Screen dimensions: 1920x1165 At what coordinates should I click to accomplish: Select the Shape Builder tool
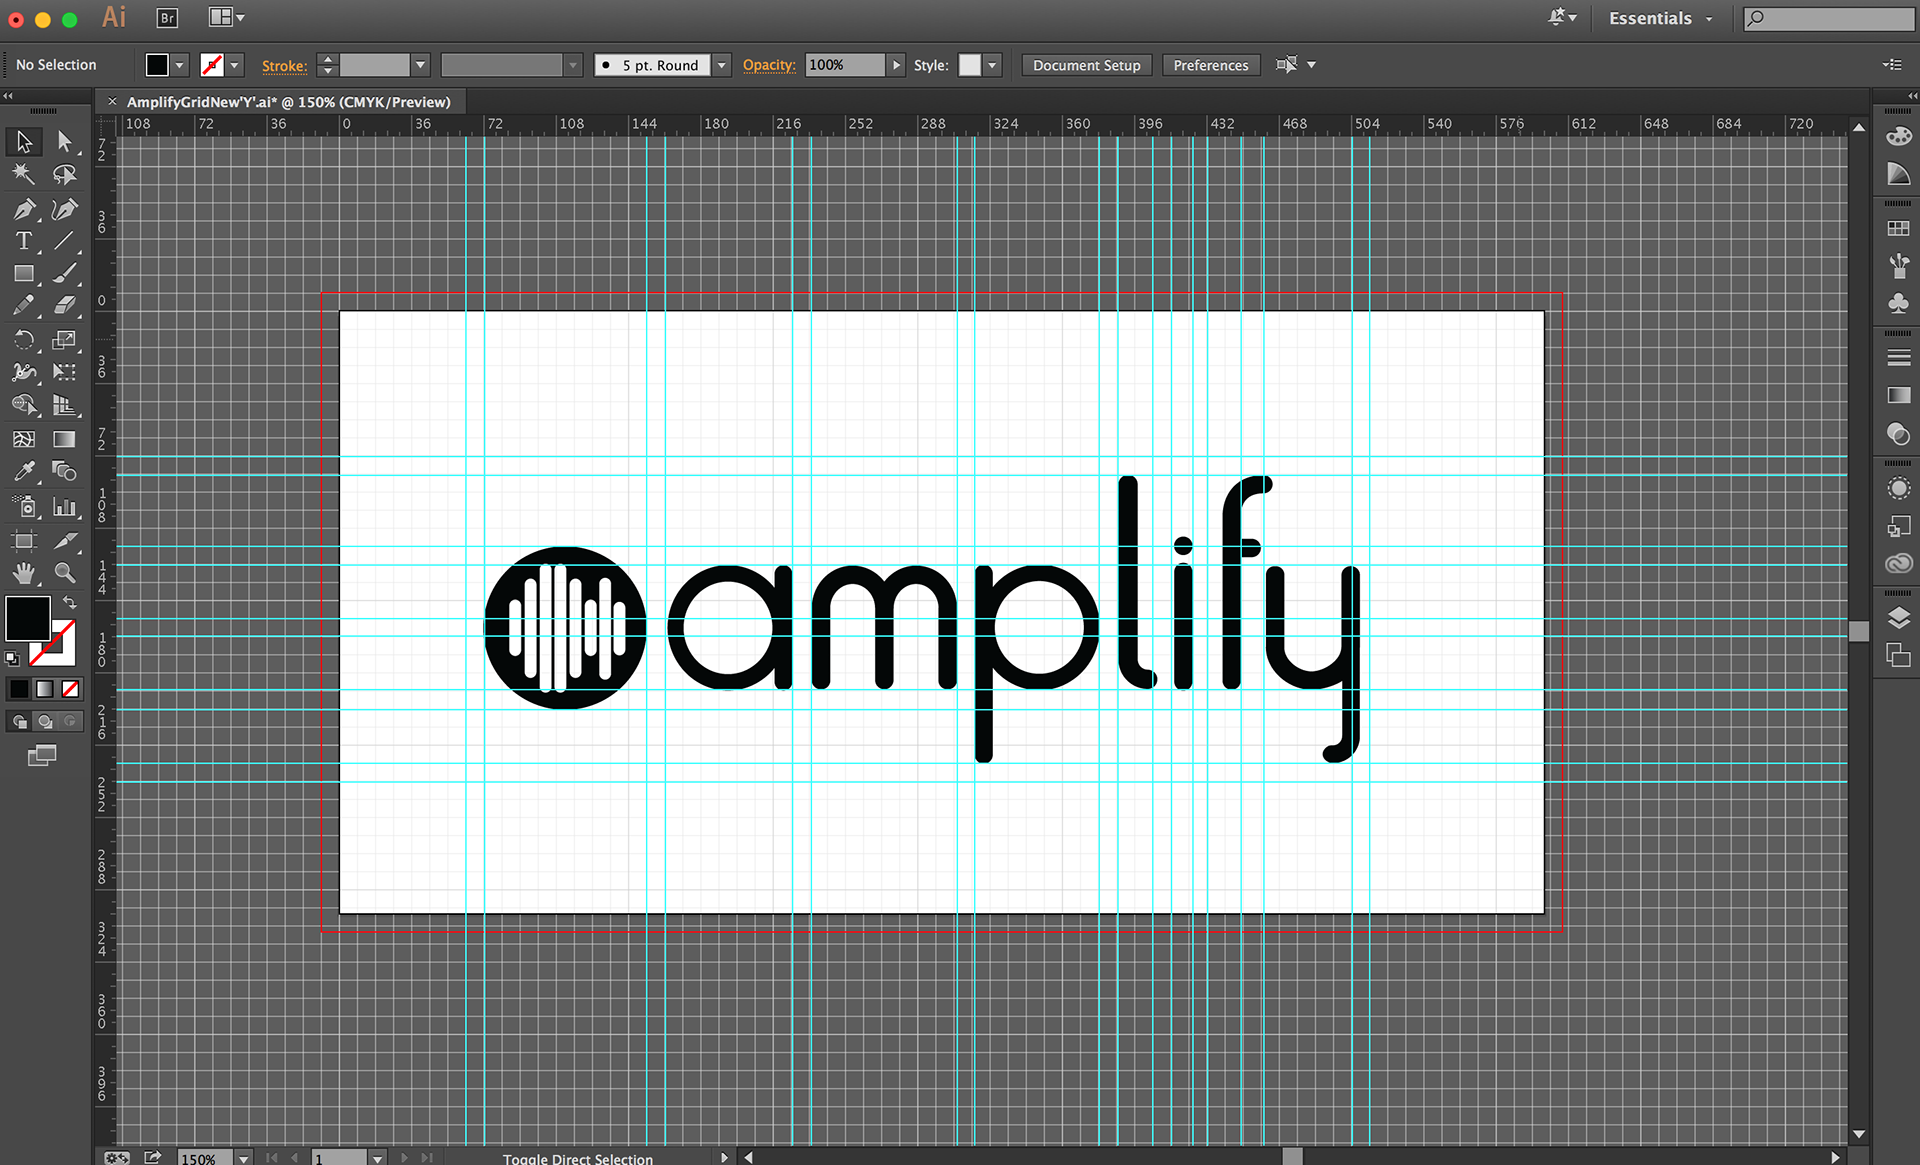pos(24,405)
